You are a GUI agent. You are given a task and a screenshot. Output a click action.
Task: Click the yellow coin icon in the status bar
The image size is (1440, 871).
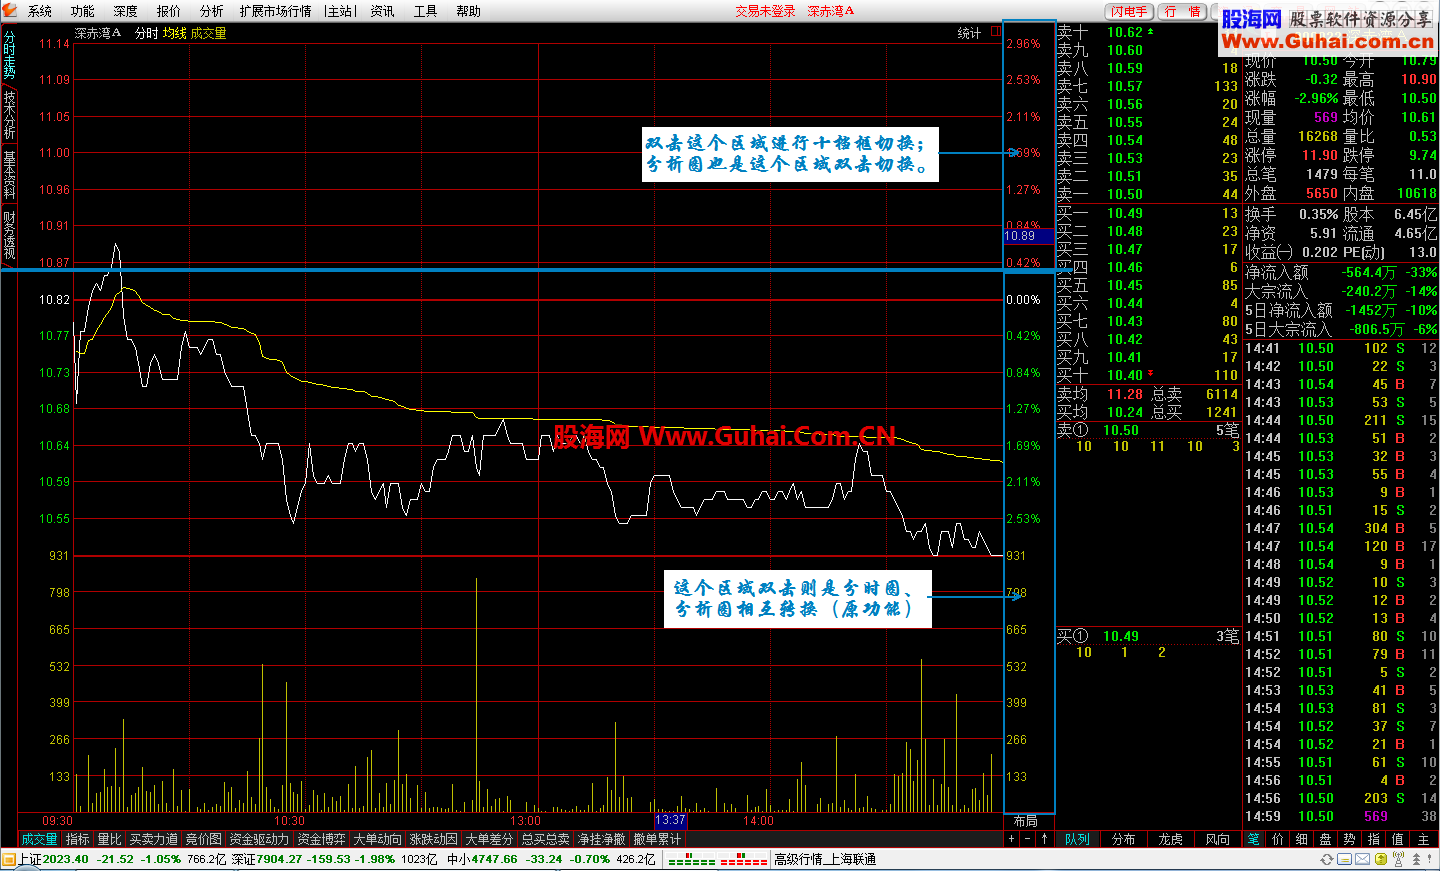(1381, 859)
